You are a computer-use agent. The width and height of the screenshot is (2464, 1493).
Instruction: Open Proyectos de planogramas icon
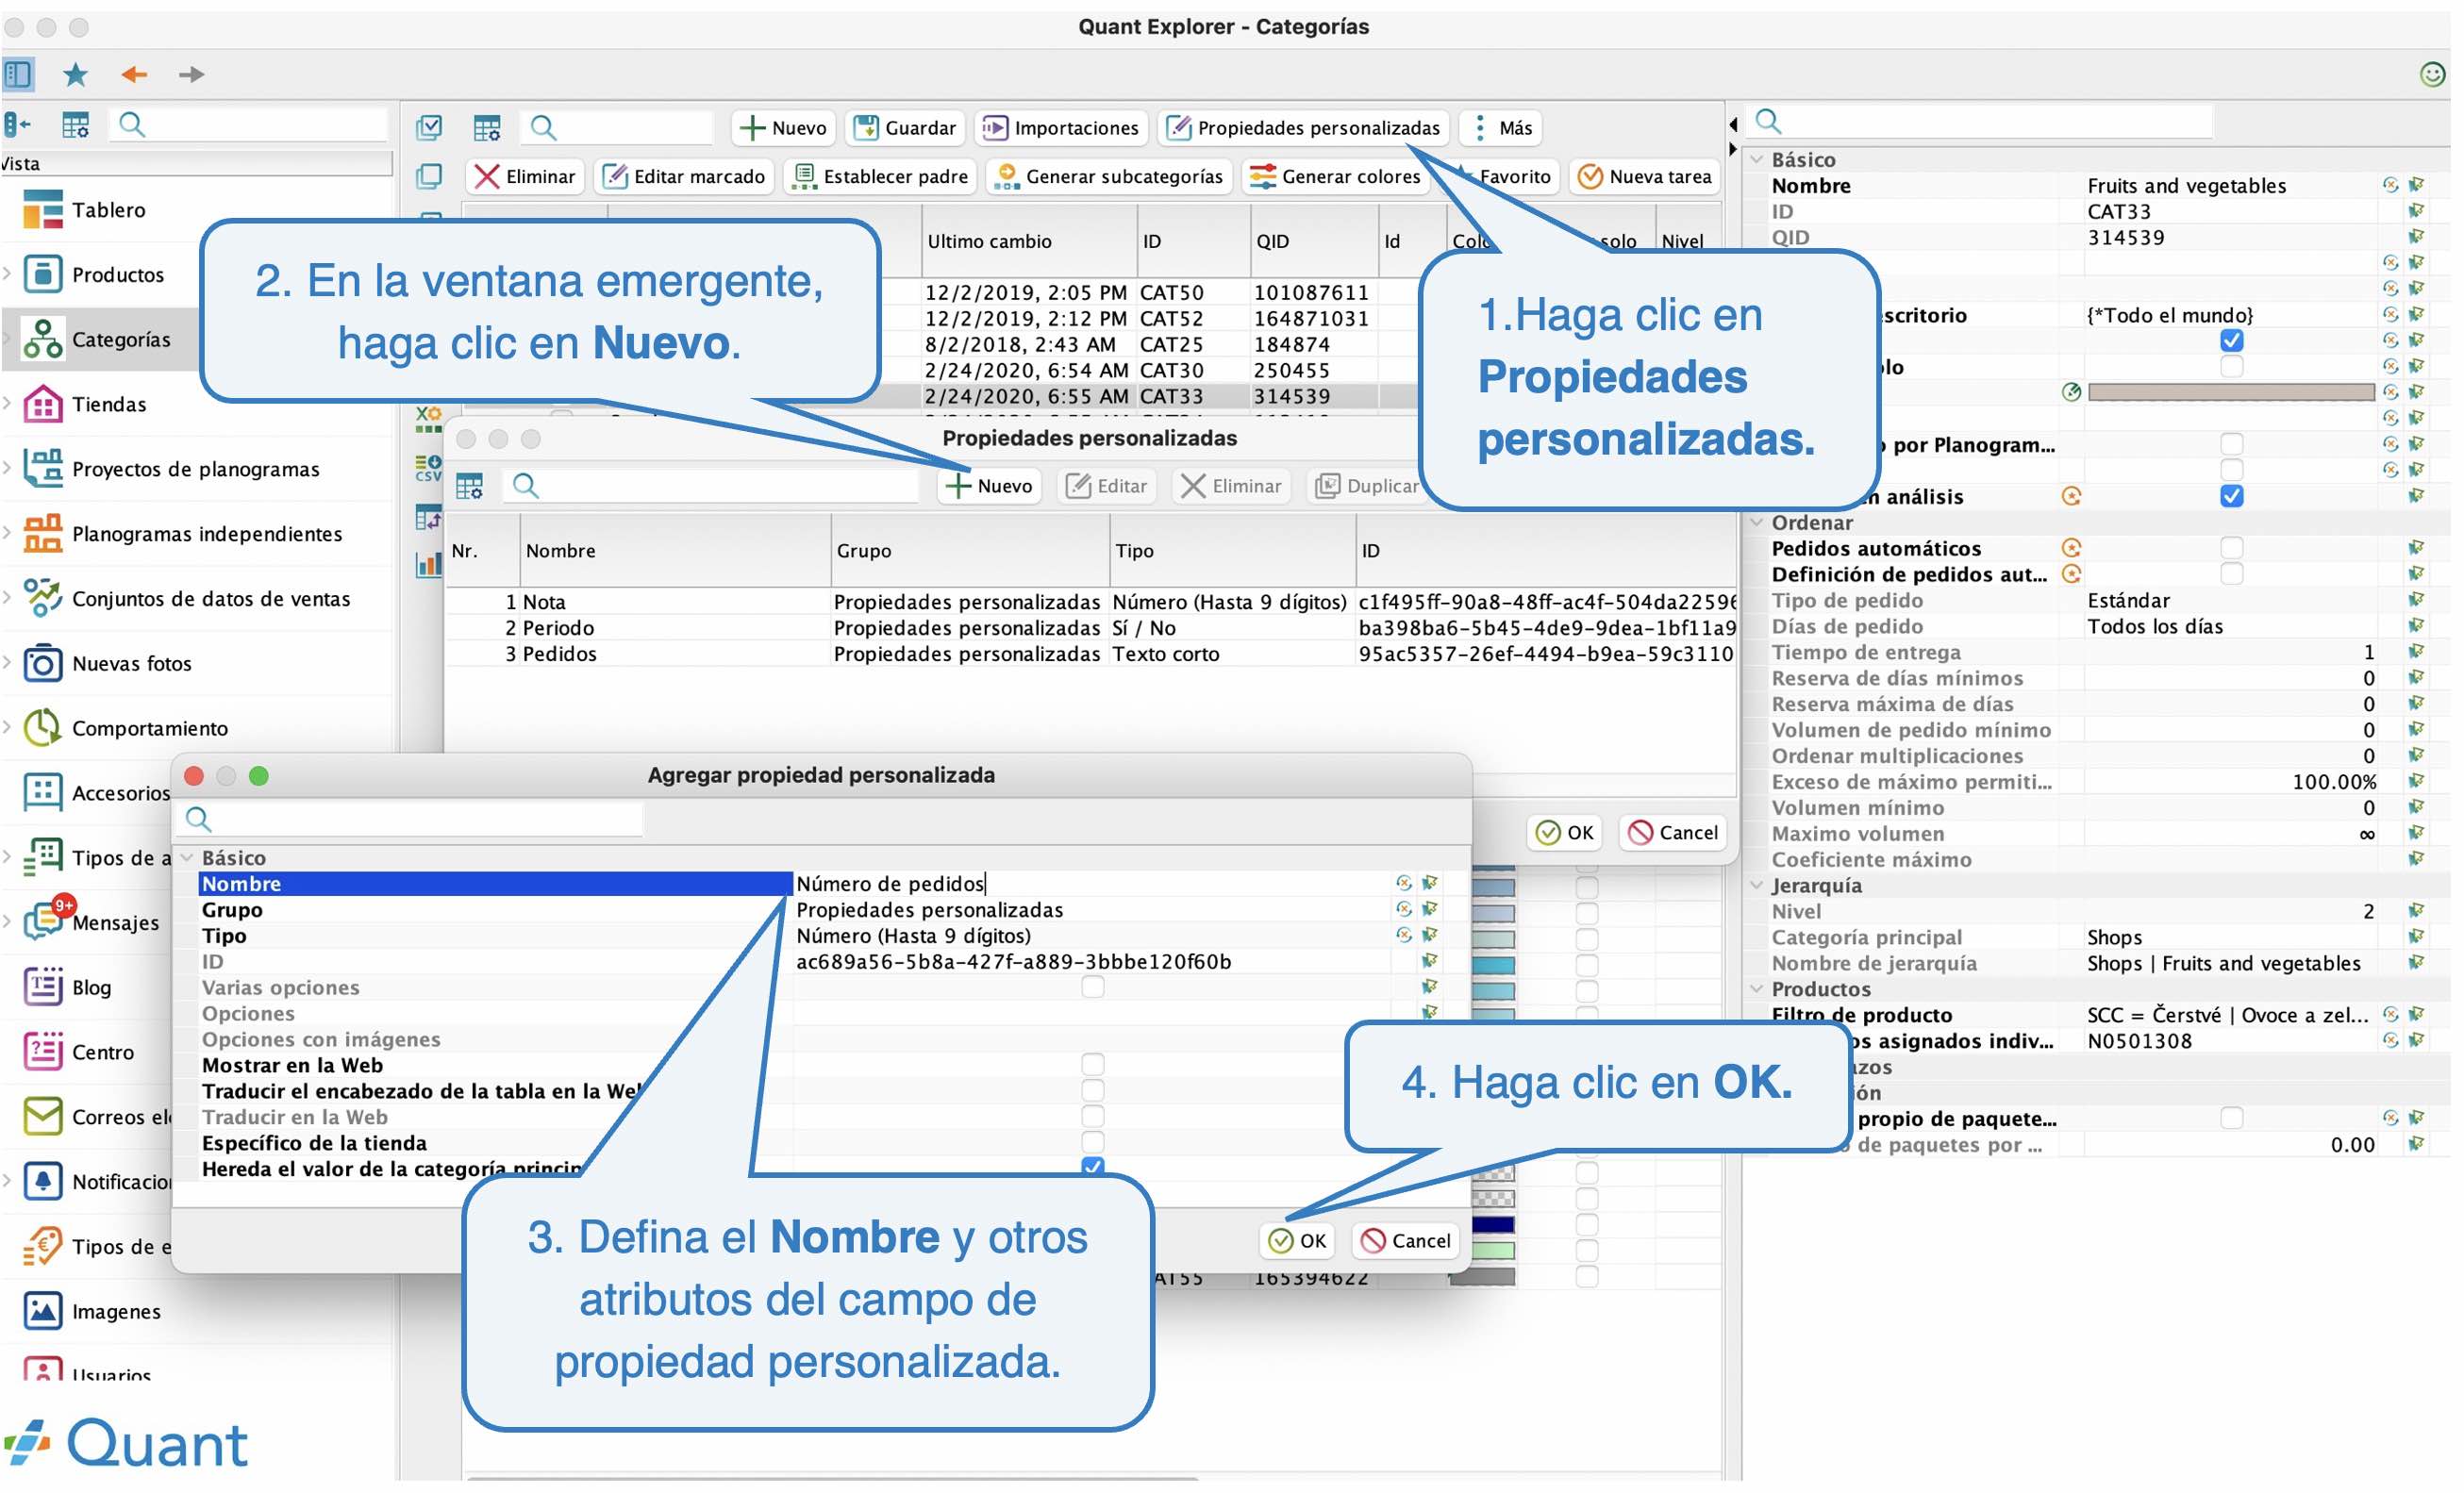tap(42, 469)
